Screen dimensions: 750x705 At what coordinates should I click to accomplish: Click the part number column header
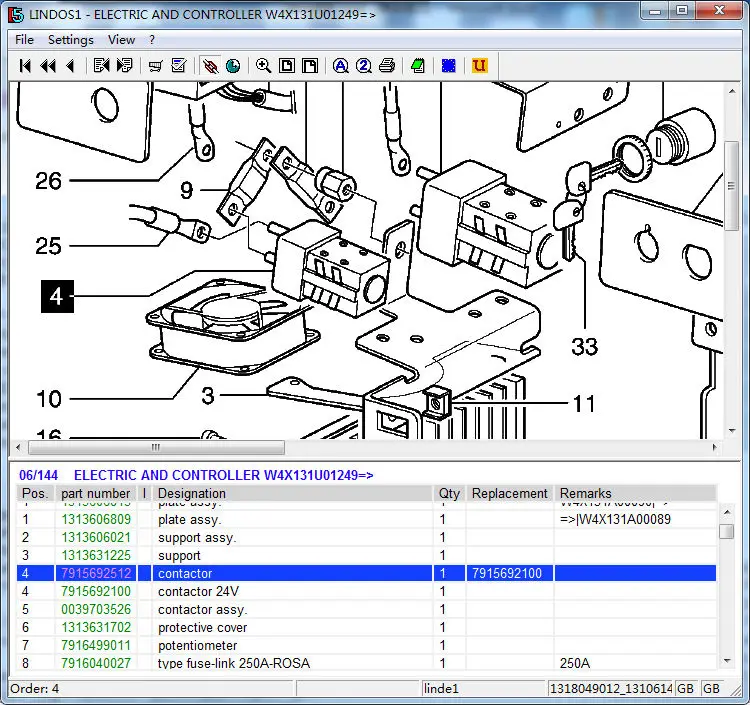96,493
